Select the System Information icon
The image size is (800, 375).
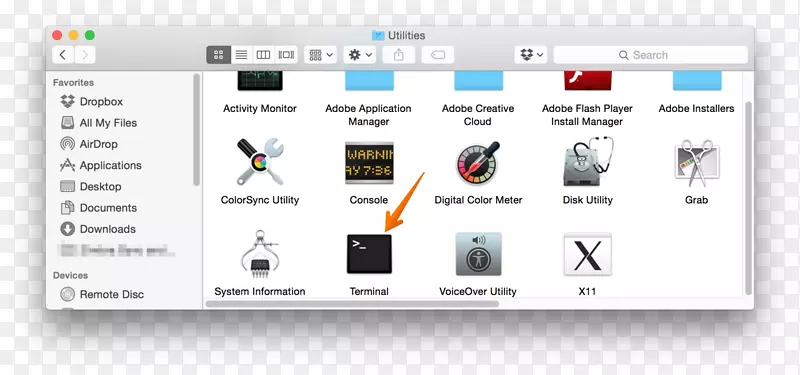pos(260,254)
